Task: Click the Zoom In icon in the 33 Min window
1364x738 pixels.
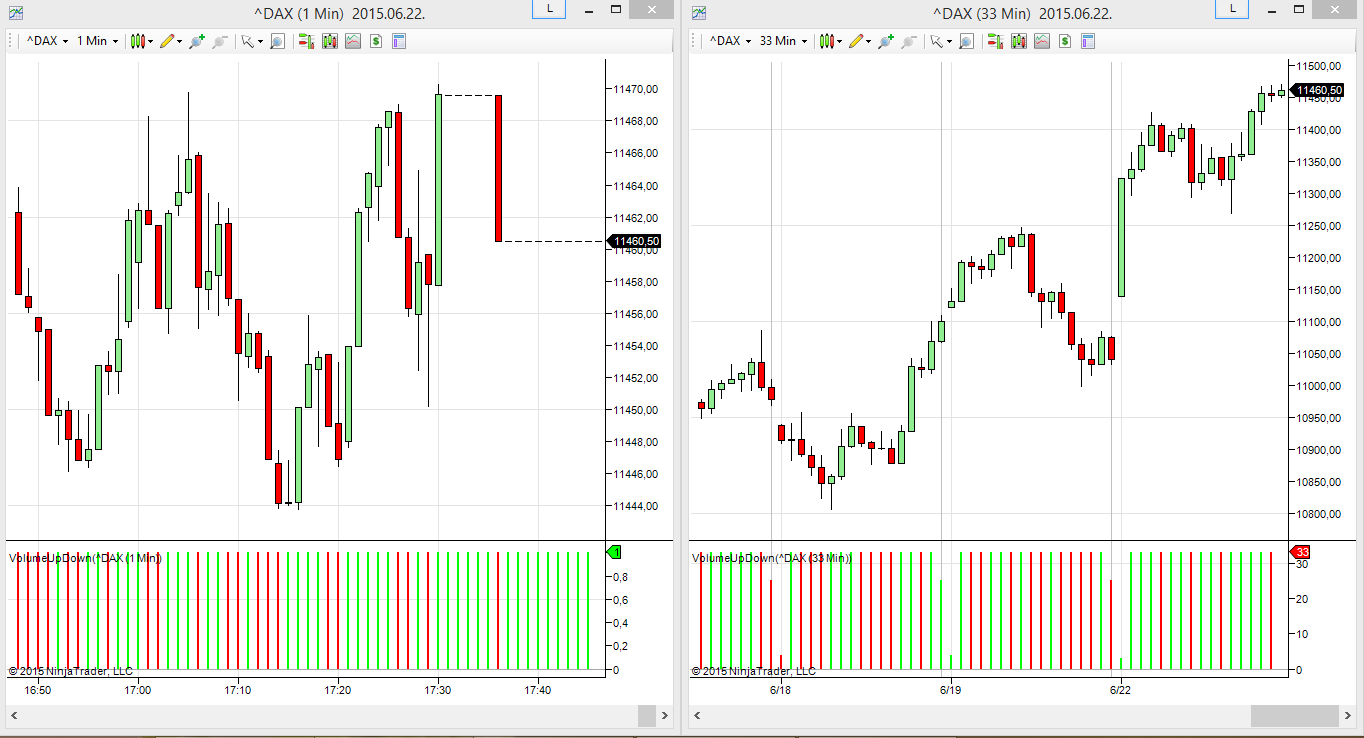Action: 885,41
